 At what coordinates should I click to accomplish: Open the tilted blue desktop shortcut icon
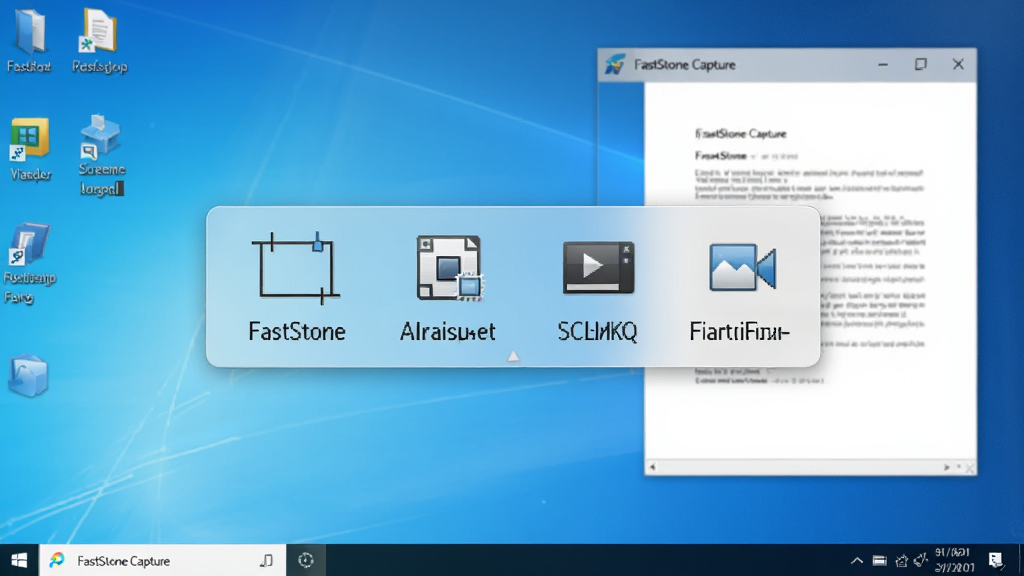[x=29, y=245]
